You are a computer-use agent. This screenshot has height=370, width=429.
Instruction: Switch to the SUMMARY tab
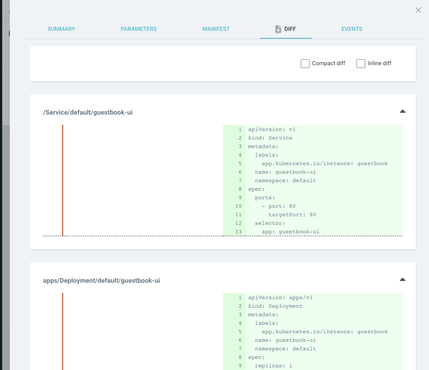pyautogui.click(x=61, y=29)
